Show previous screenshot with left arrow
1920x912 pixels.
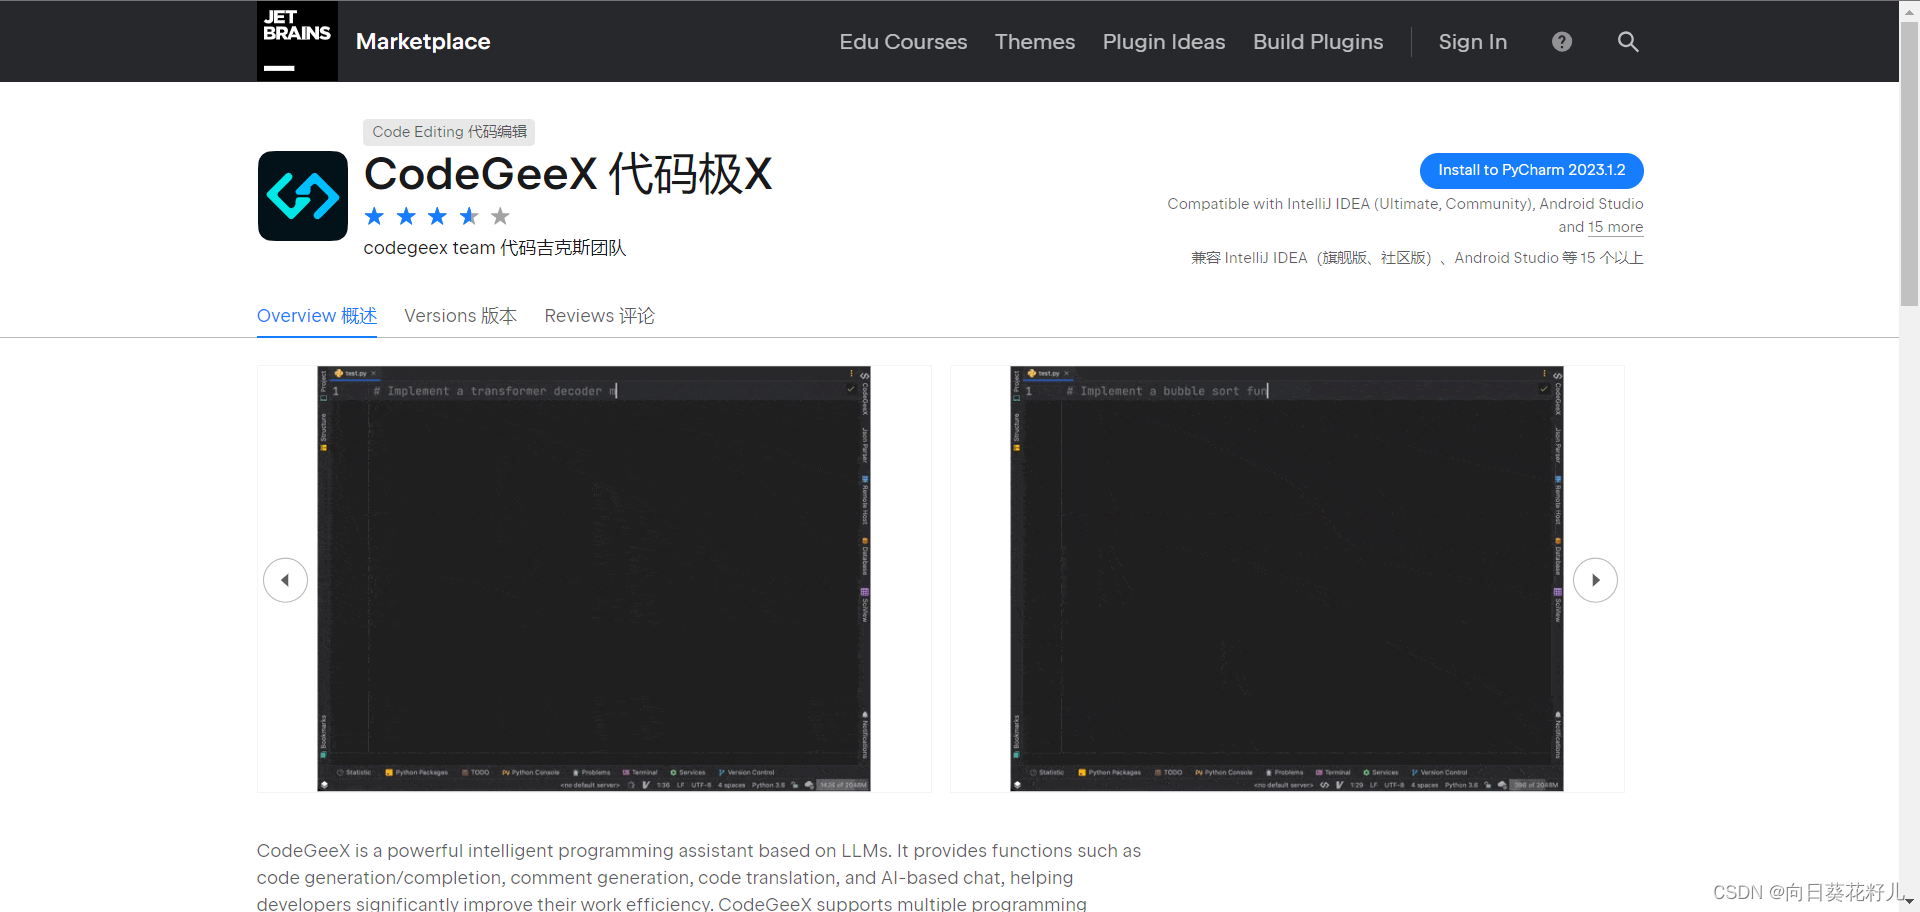[x=285, y=580]
